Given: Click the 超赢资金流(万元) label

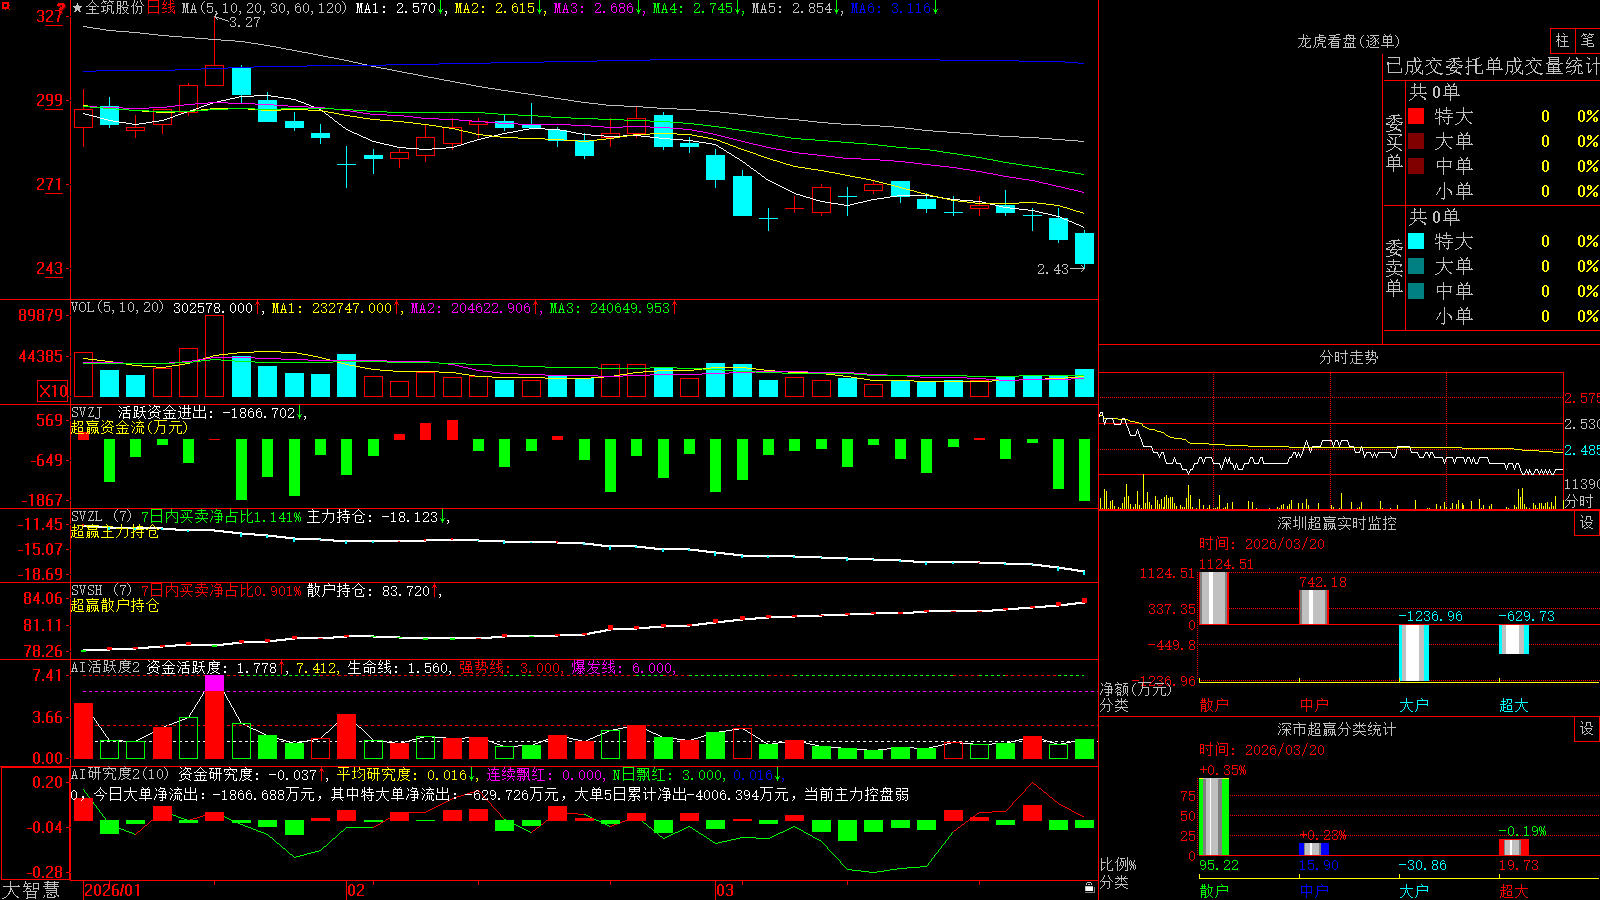Looking at the screenshot, I should 129,427.
